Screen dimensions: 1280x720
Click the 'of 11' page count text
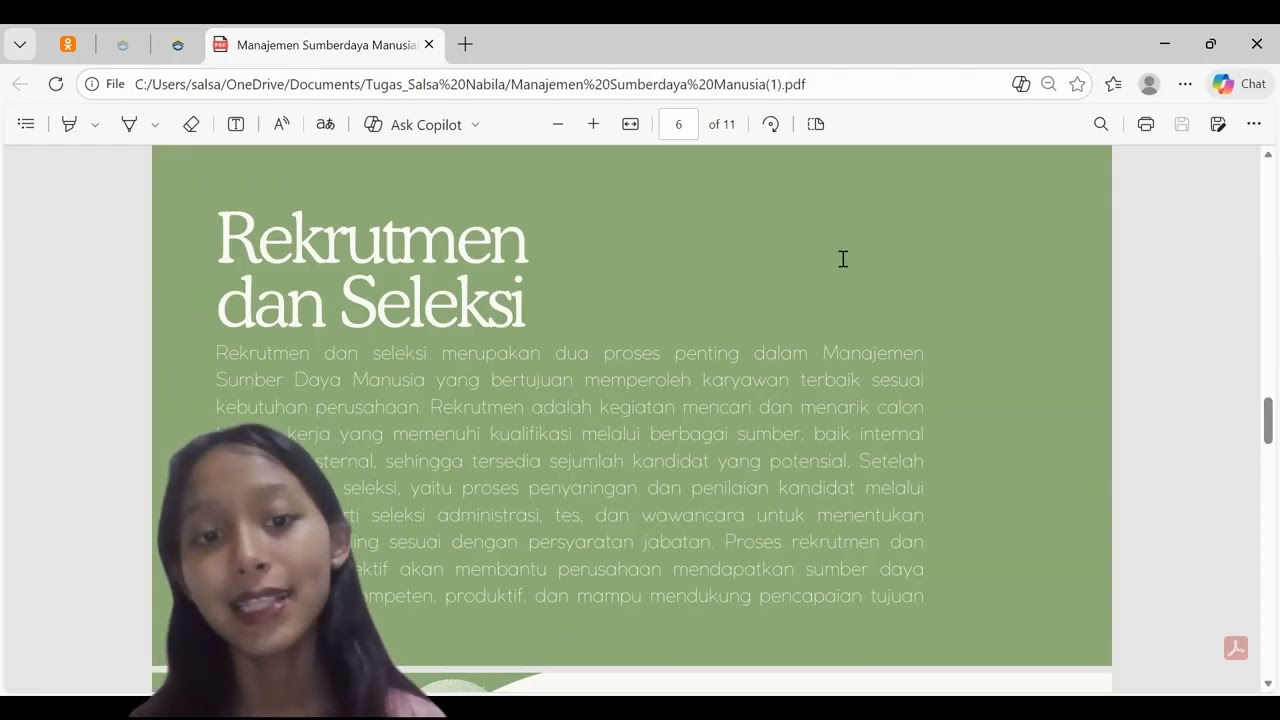point(722,124)
